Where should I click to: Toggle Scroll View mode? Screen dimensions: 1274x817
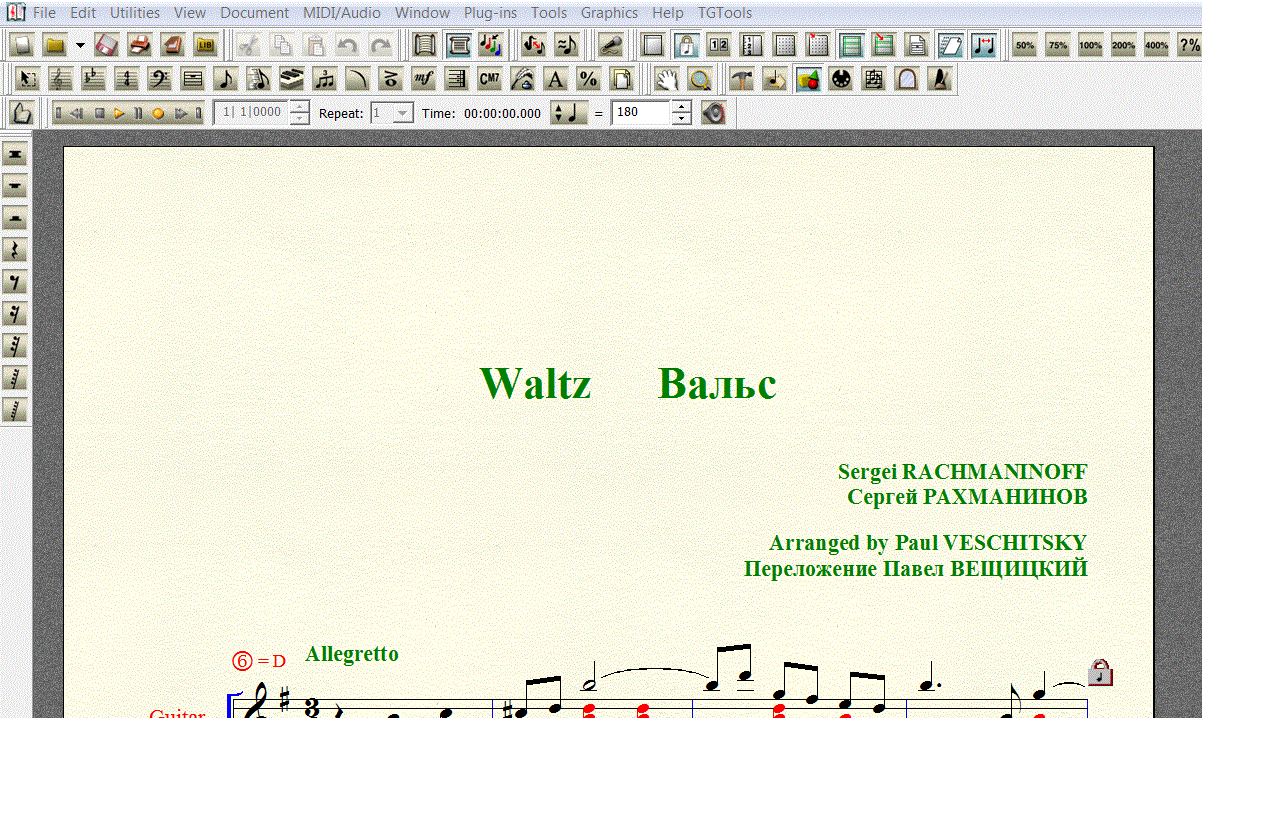[x=426, y=45]
